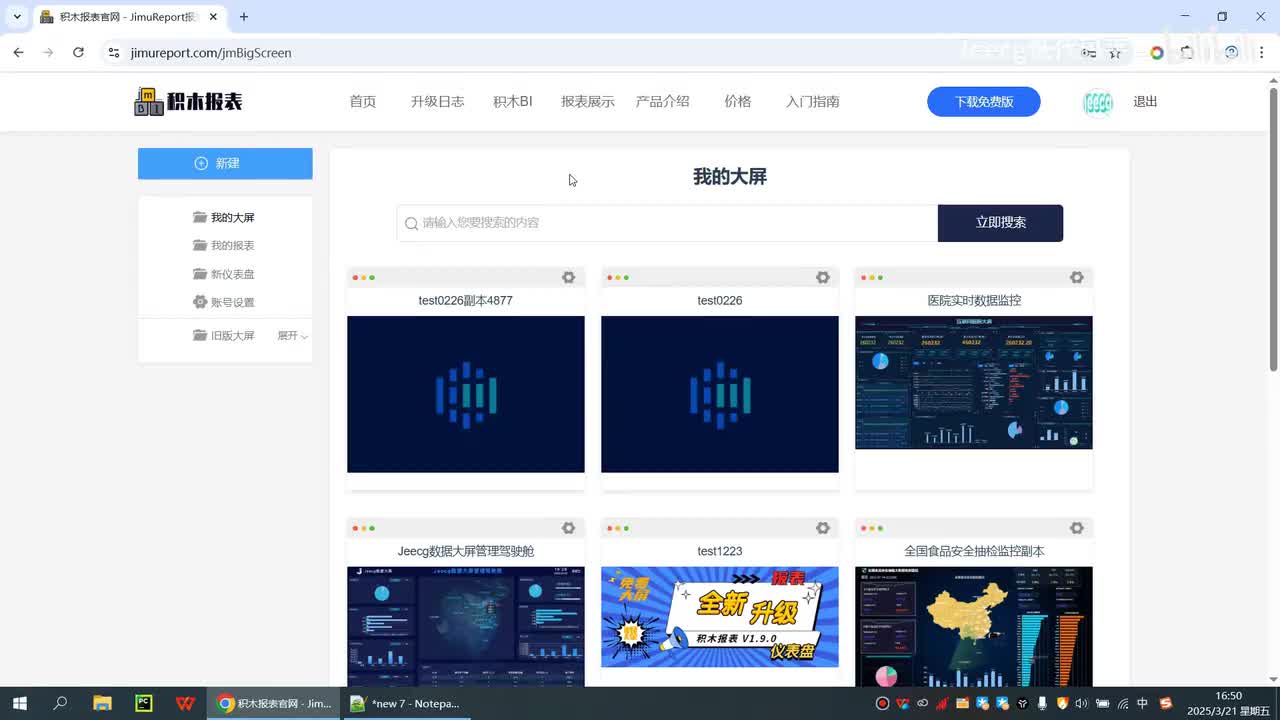Open the browser extensions puzzle icon
Screen dimensions: 1280x720
1187,52
